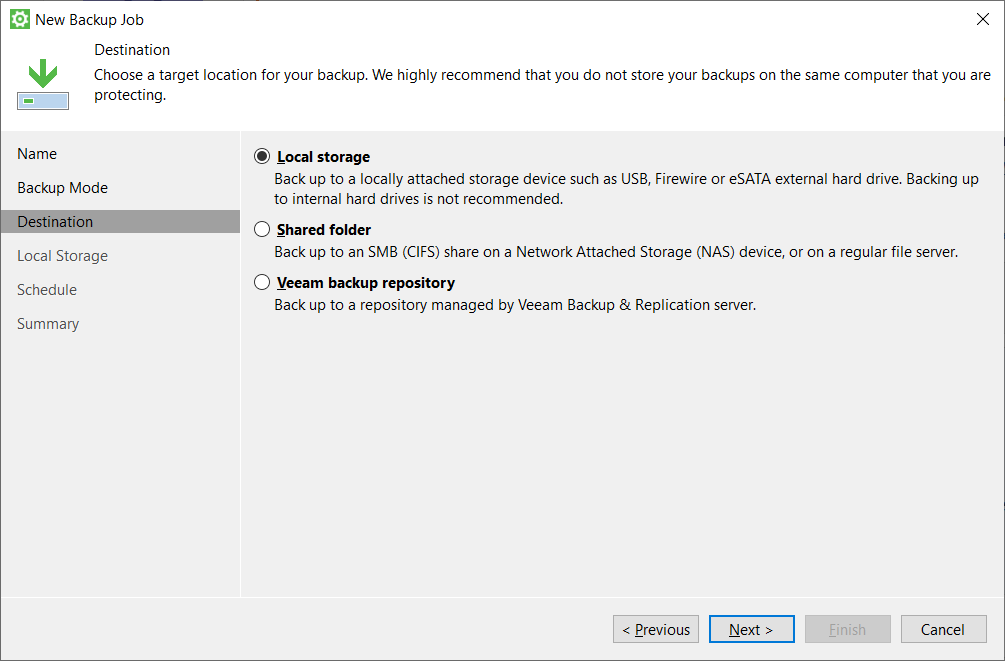The image size is (1005, 661).
Task: Go to the Name wizard step
Action: pyautogui.click(x=37, y=154)
